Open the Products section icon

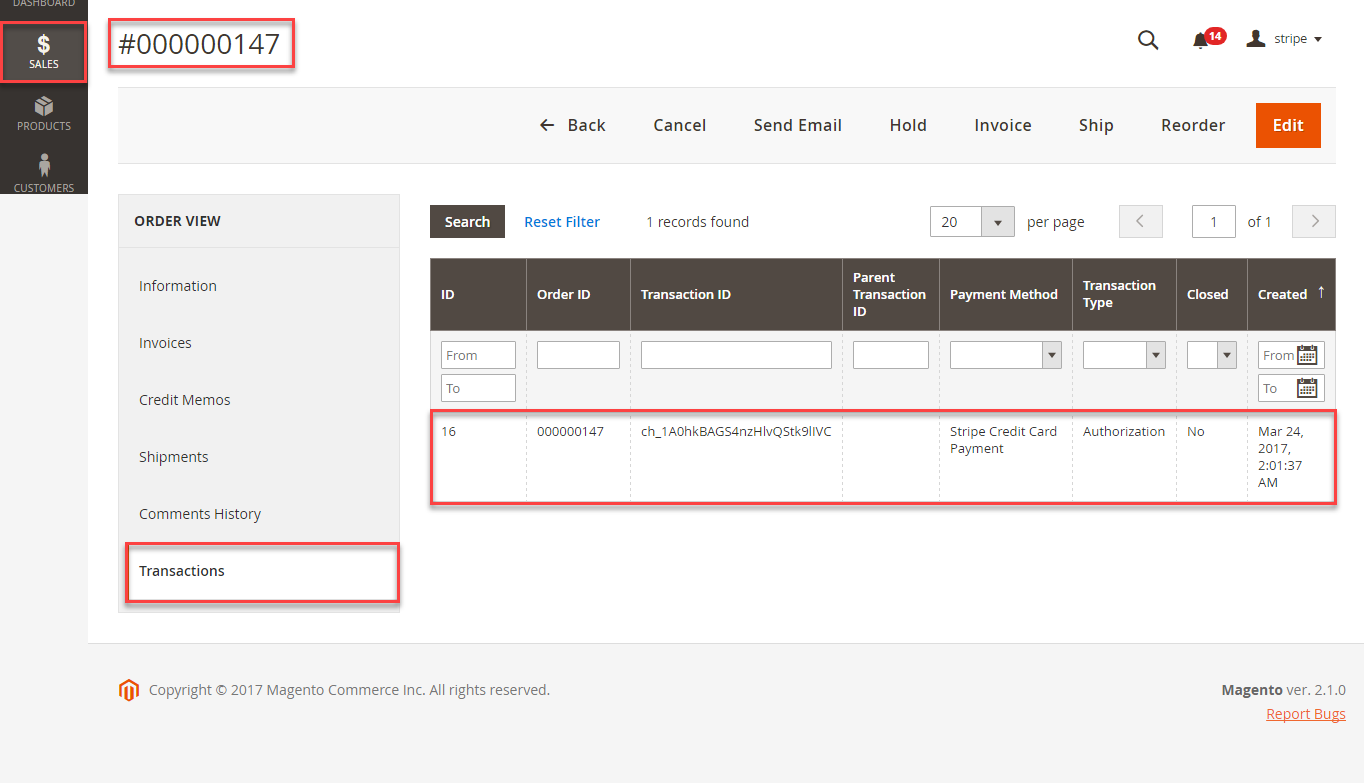click(43, 113)
